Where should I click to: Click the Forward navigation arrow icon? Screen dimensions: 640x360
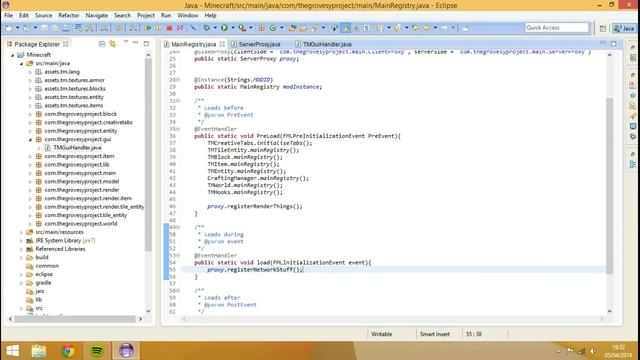point(444,28)
